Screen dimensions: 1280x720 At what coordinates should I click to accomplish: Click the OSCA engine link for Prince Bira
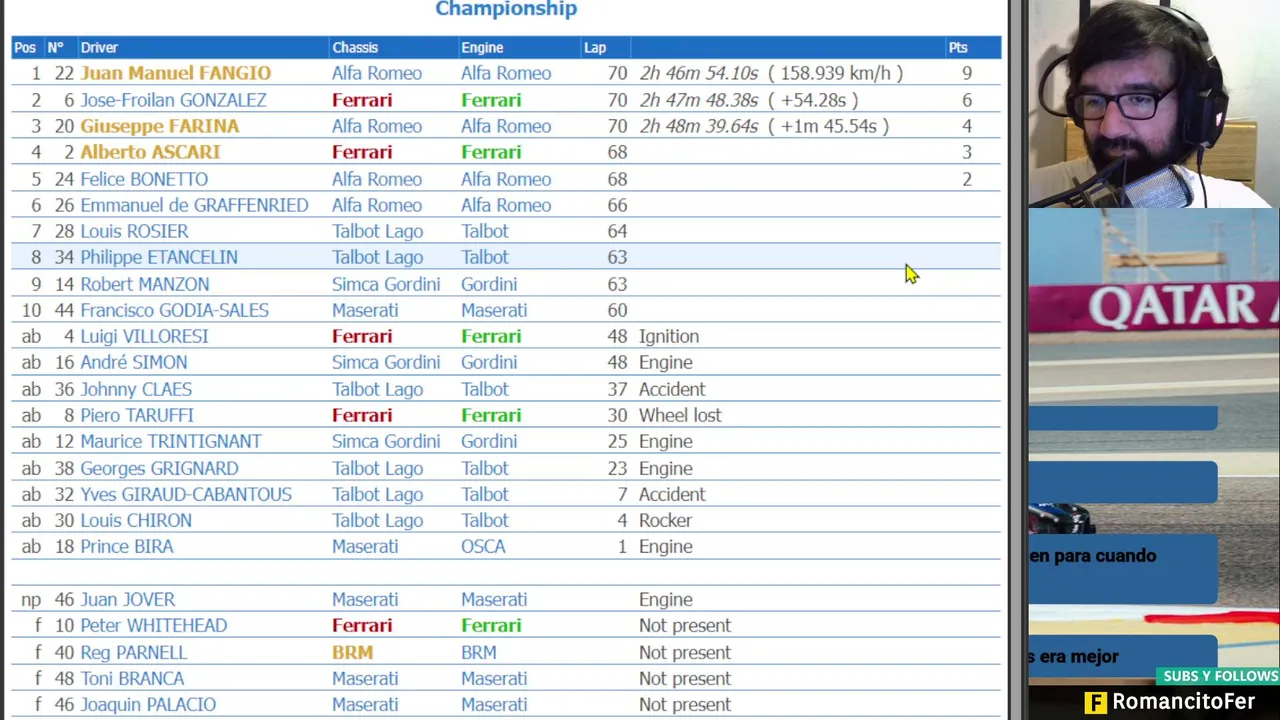pyautogui.click(x=483, y=546)
